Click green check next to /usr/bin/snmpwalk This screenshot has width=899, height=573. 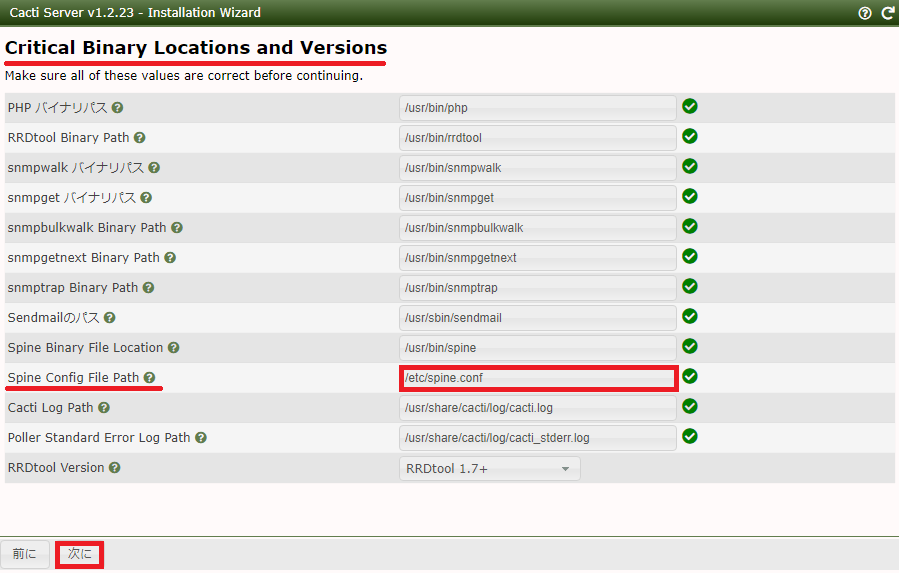(690, 166)
